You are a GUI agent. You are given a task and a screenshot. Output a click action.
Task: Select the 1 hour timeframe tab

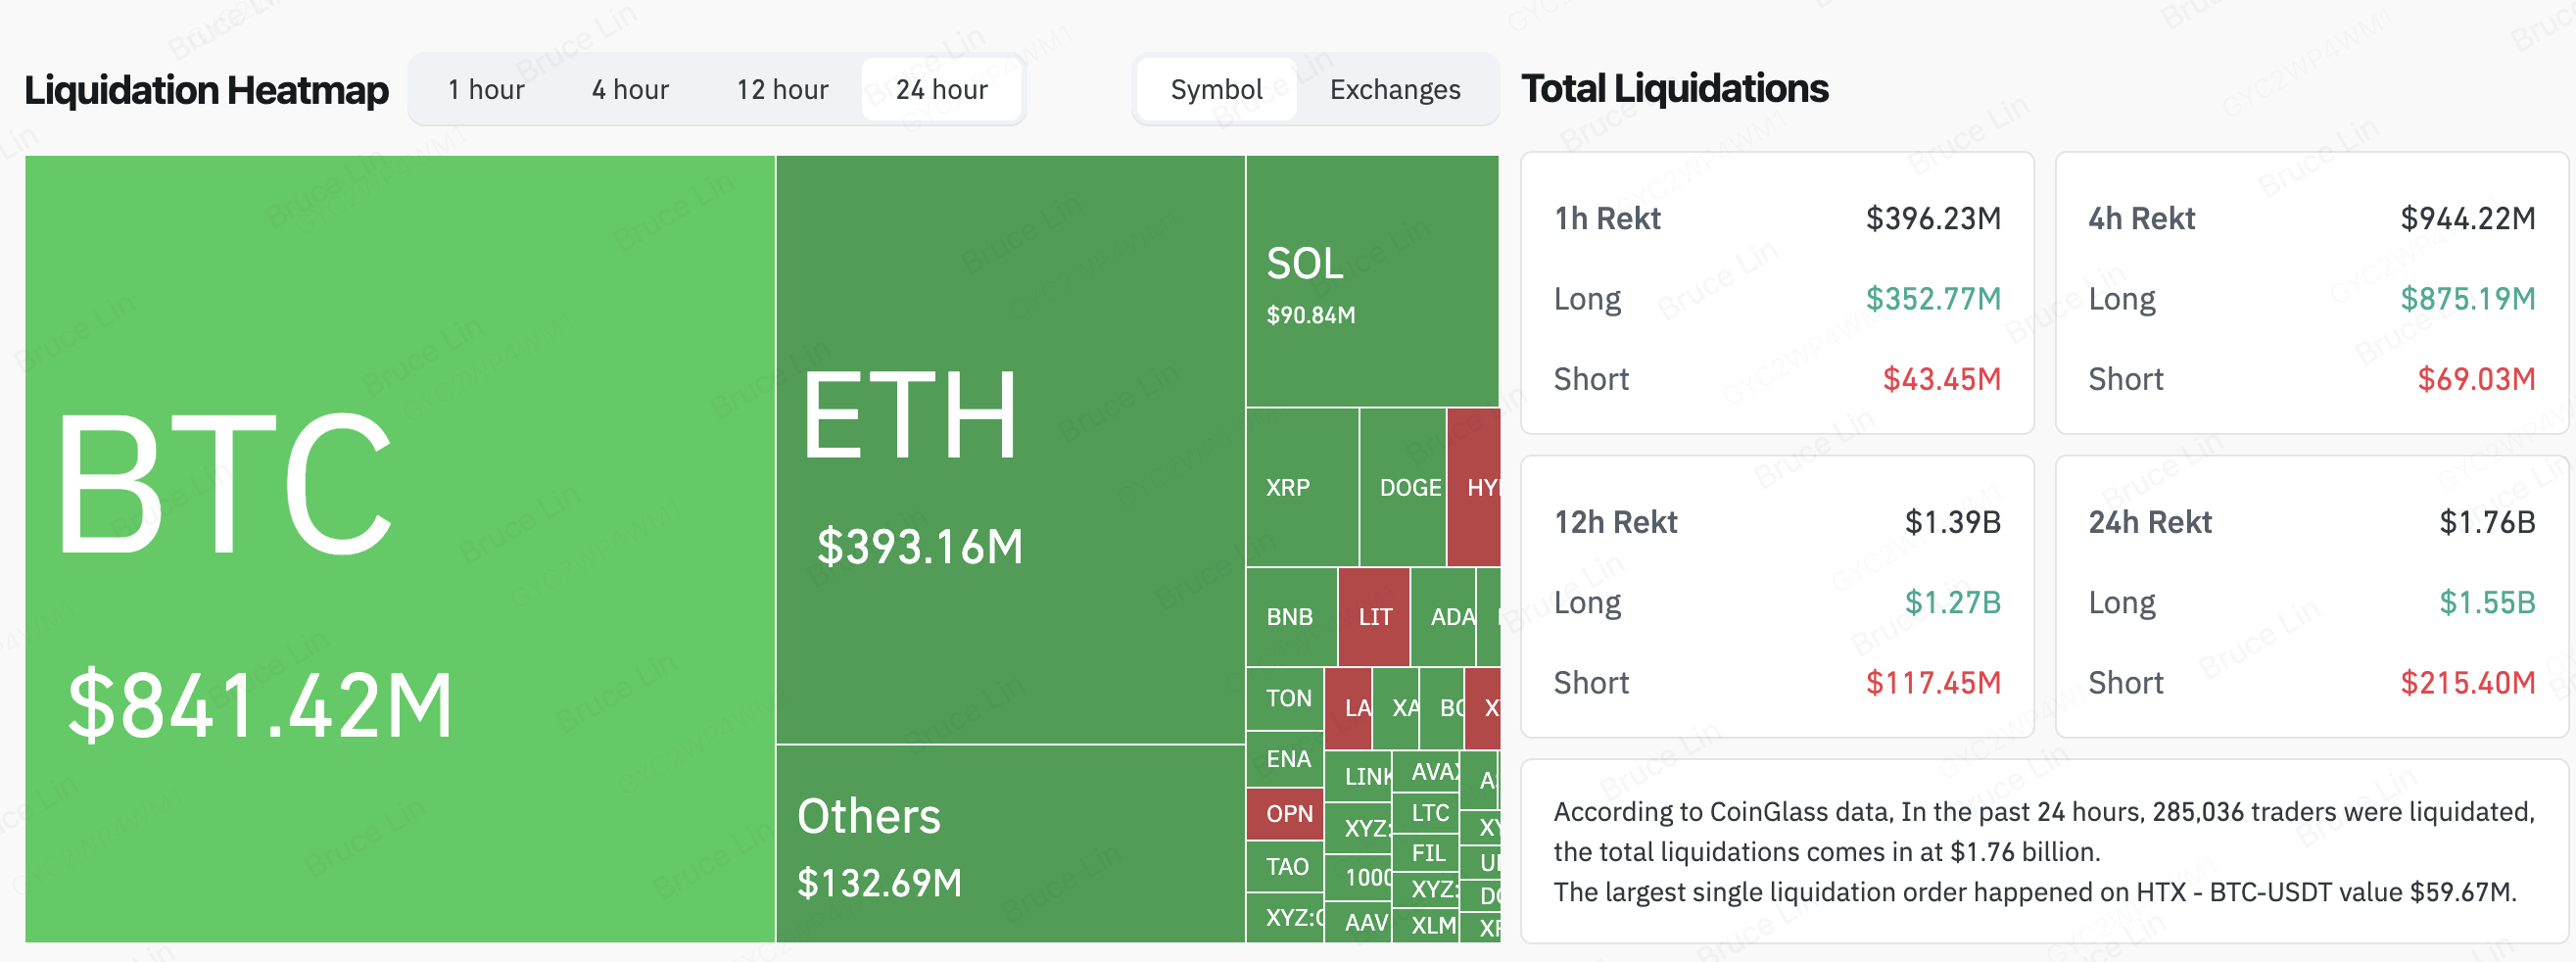pos(486,90)
